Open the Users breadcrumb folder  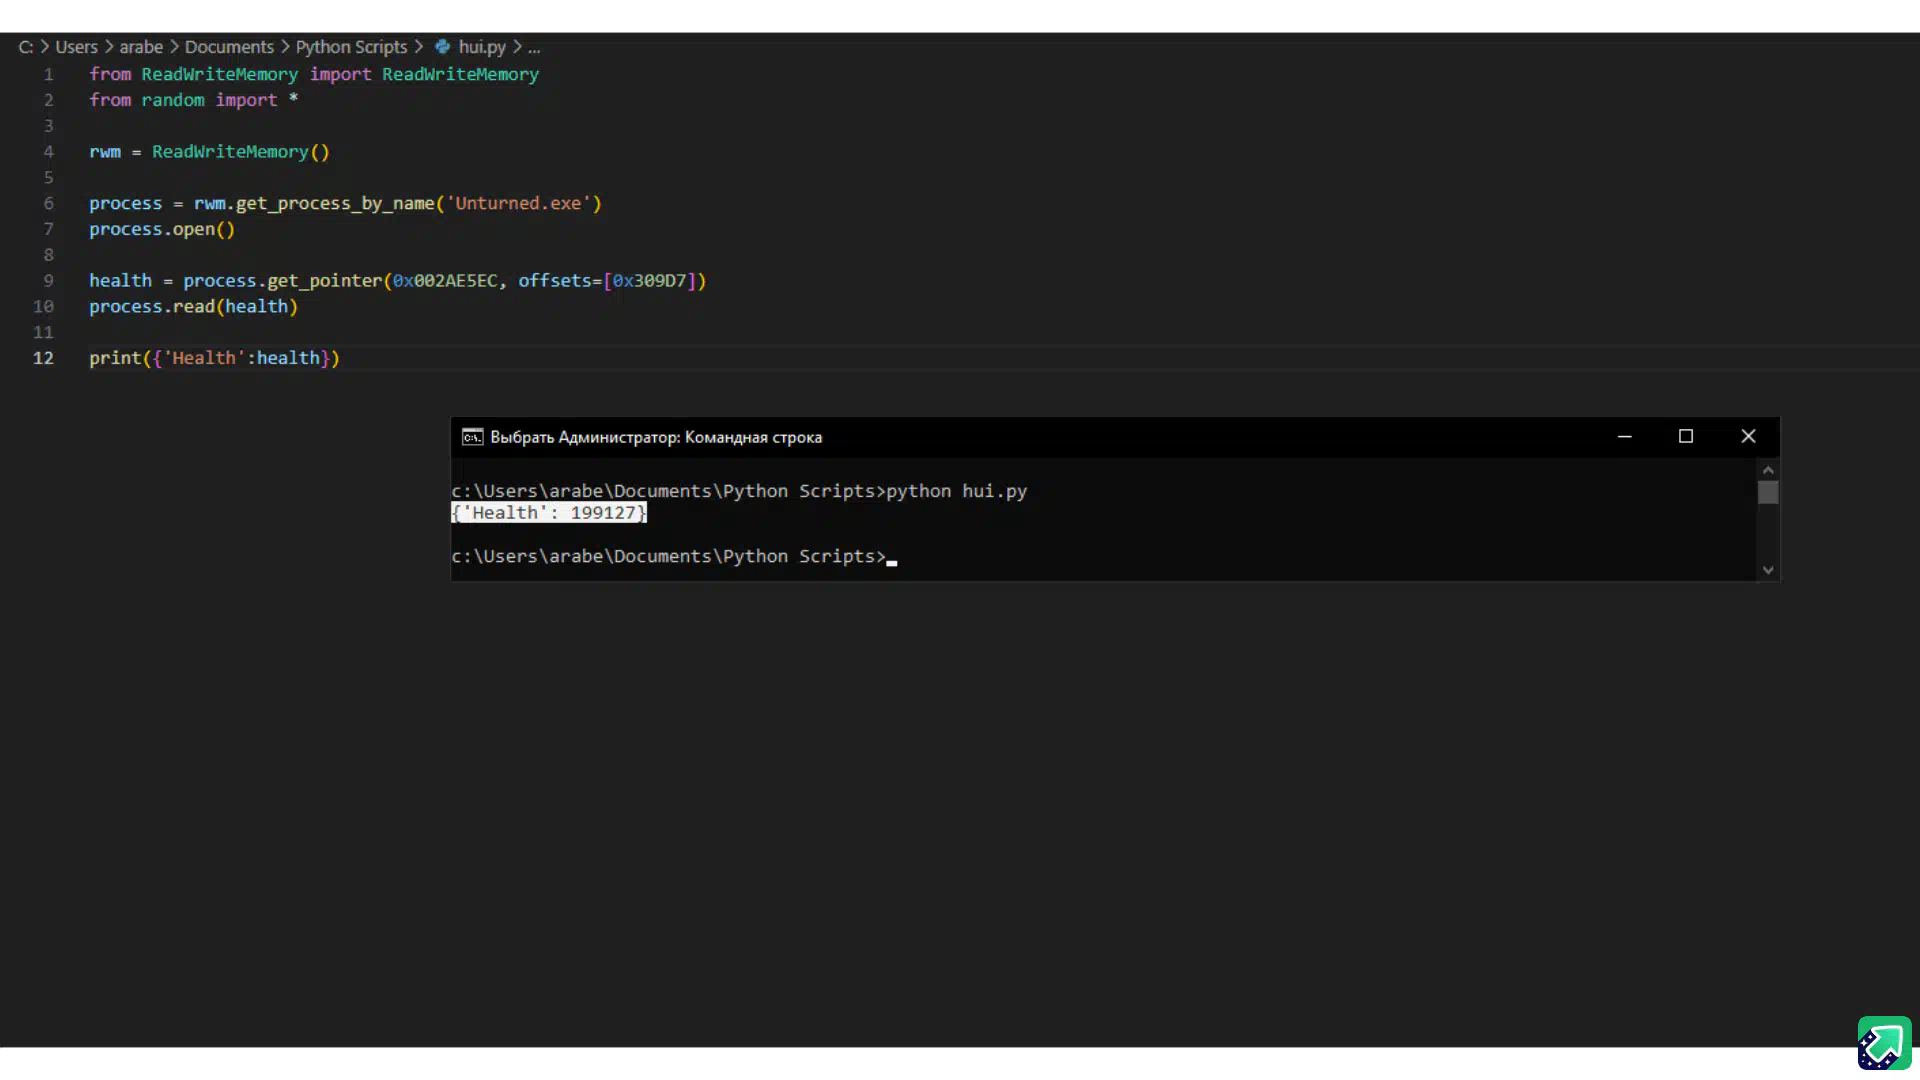point(76,47)
